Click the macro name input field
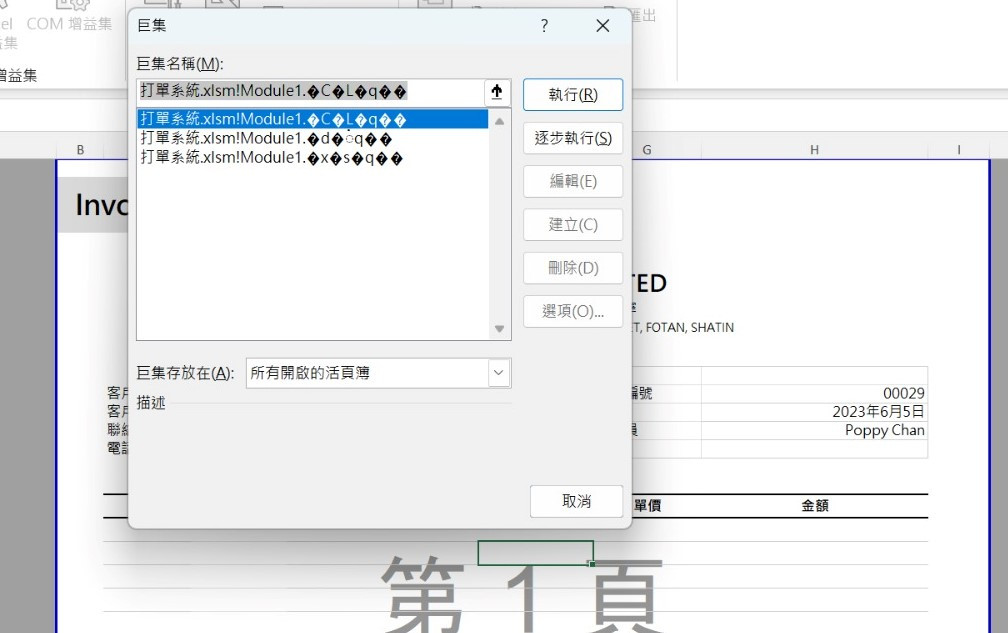1008x633 pixels. (x=310, y=92)
